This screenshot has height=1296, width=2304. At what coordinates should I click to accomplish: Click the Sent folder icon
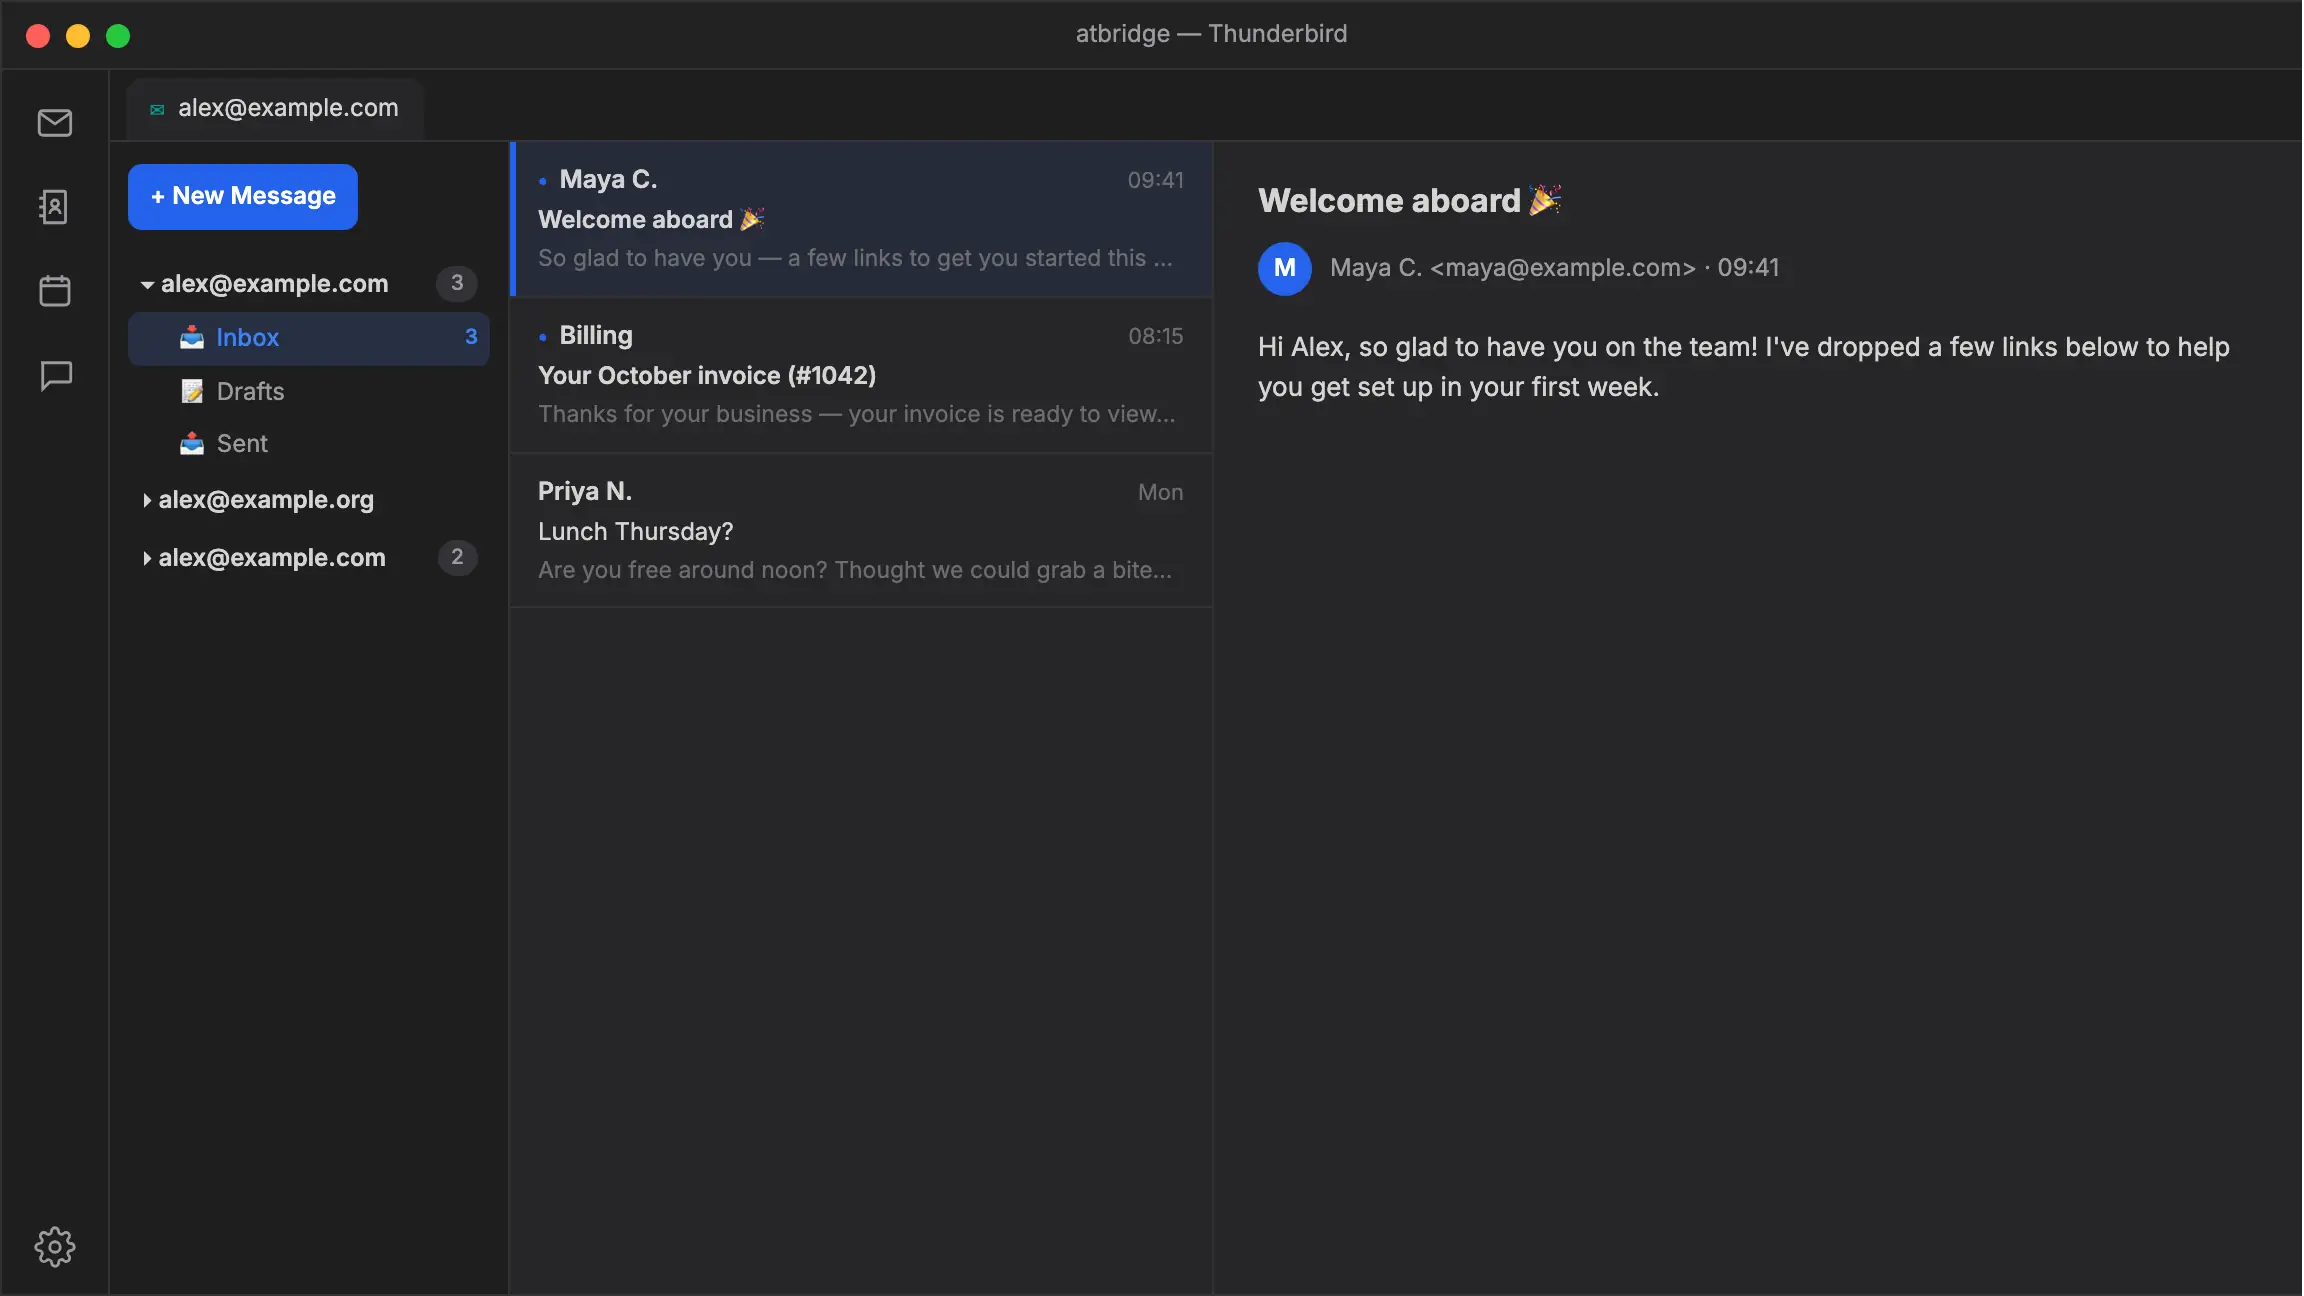pyautogui.click(x=192, y=443)
